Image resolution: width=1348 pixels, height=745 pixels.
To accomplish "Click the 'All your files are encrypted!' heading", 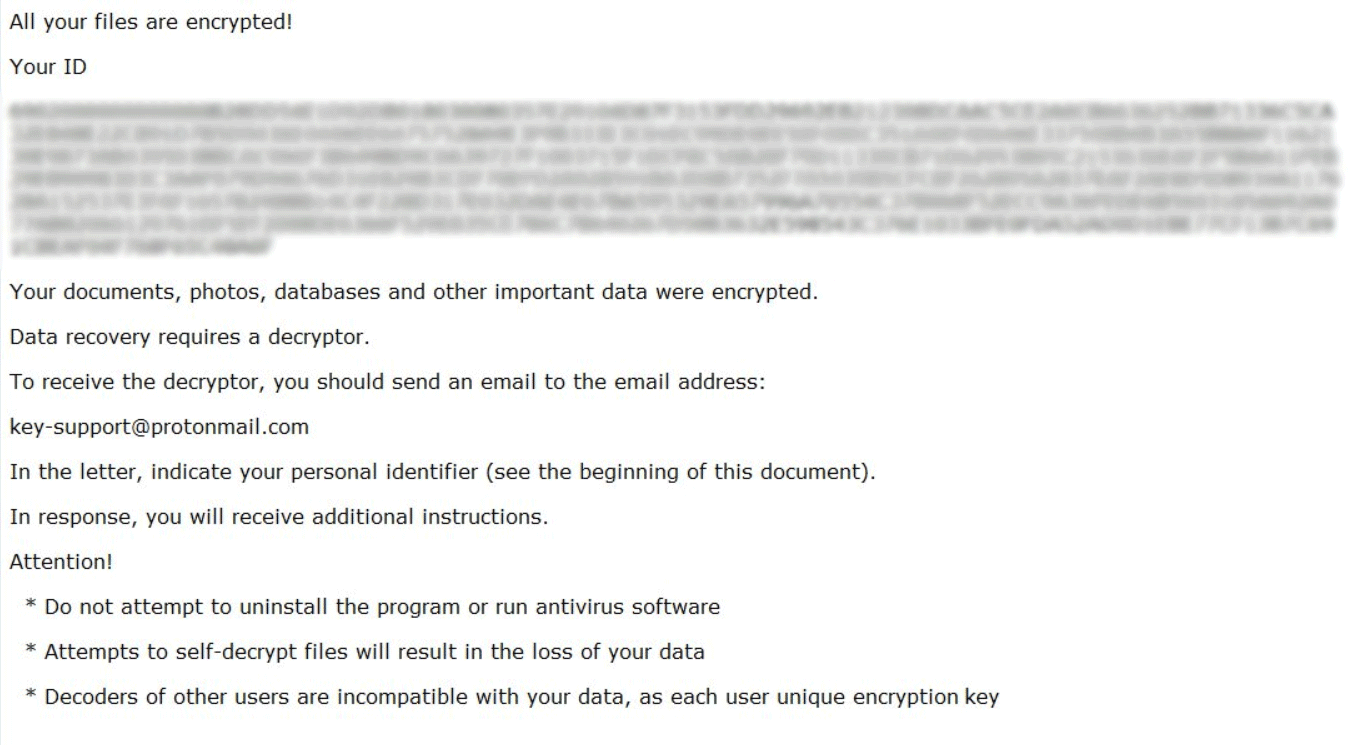I will [x=151, y=21].
